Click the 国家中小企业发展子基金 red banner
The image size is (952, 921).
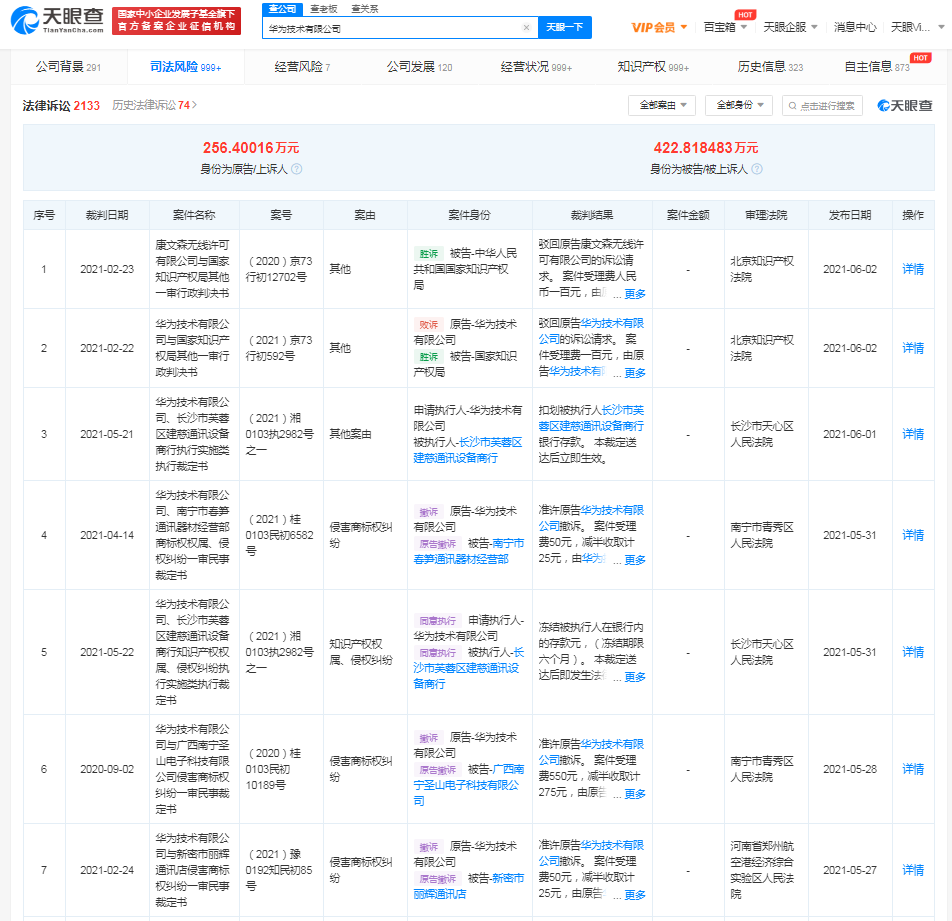pyautogui.click(x=177, y=20)
